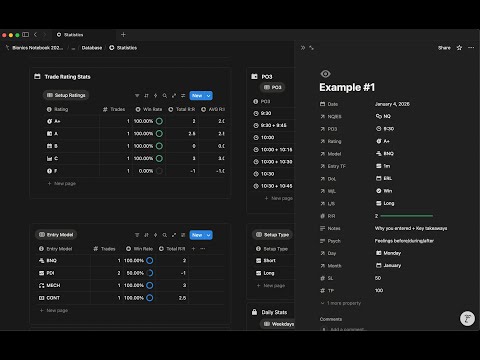Edit the SL value 50
480x360 pixels.
(378, 278)
